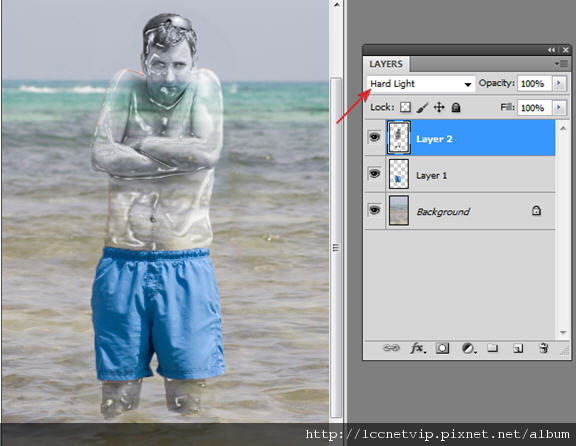Click canvas vertical scrollbar up arrow
This screenshot has height=446, width=576.
click(x=337, y=4)
